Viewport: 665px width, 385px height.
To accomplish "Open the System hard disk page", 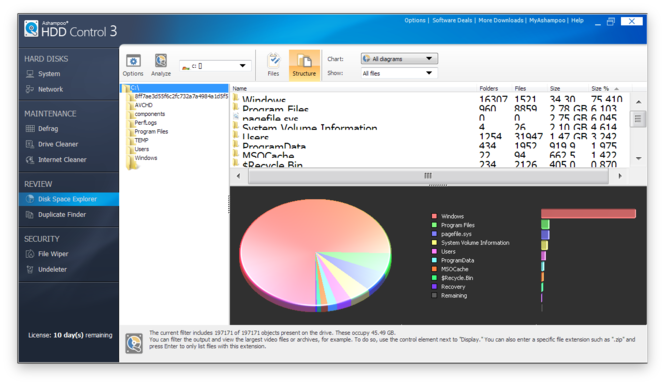I will click(x=49, y=74).
